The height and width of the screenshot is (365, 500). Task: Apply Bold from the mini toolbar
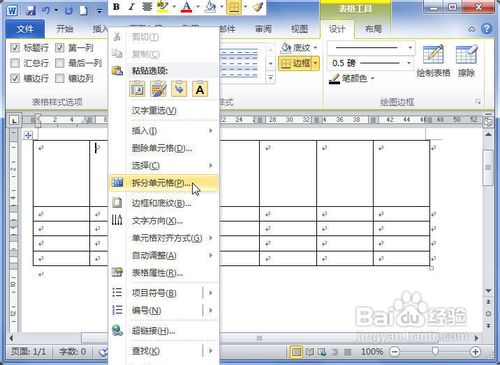point(116,7)
